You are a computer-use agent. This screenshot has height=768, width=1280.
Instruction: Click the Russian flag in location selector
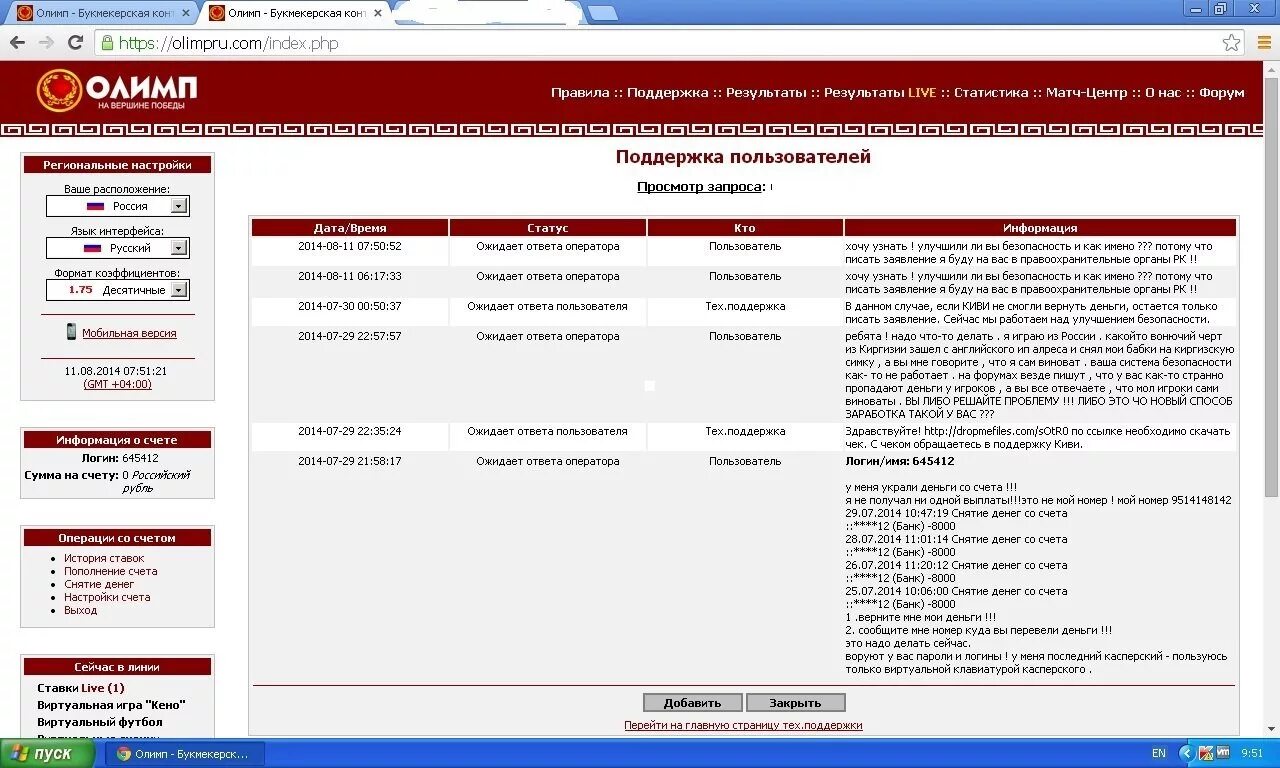click(95, 206)
